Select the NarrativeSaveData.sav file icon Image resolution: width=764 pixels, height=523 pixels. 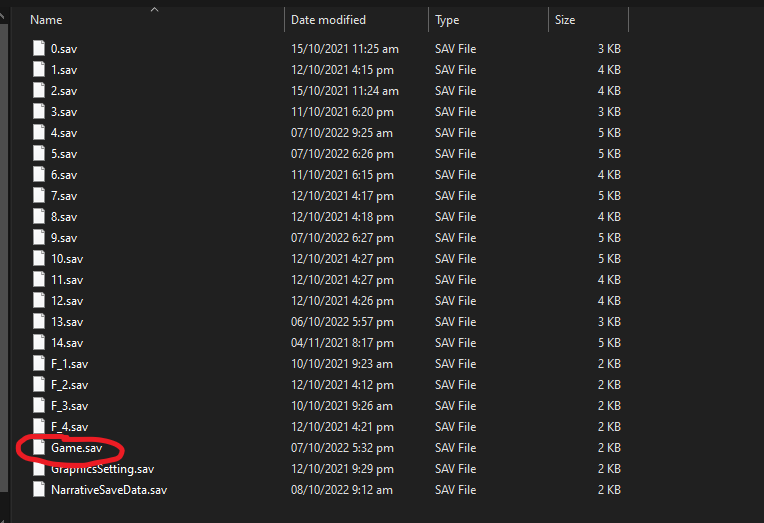[x=39, y=489]
